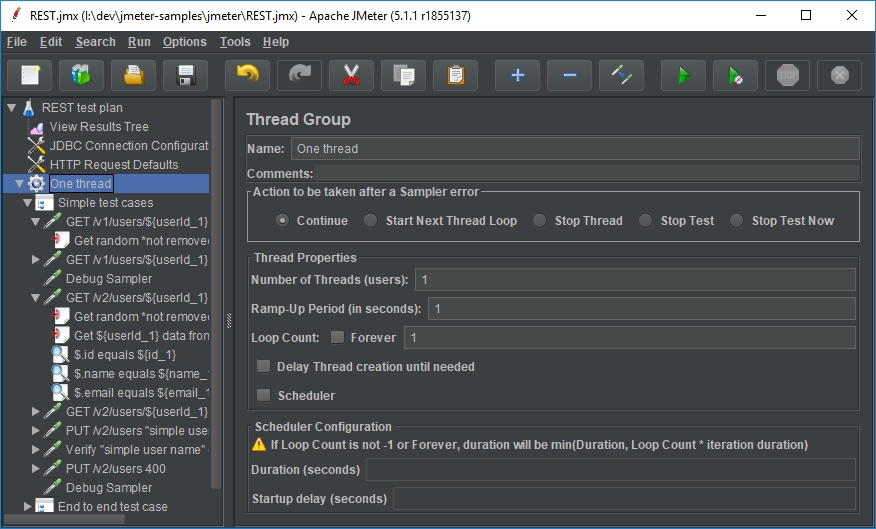This screenshot has width=876, height=529.
Task: Open the Edit menu
Action: [51, 42]
